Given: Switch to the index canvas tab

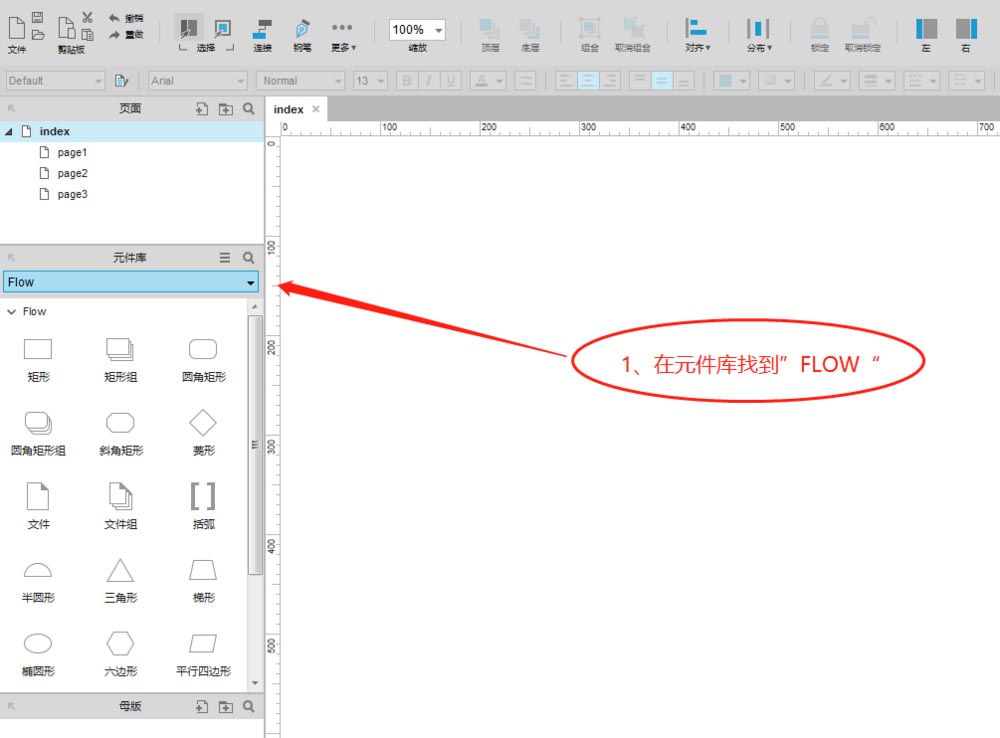Looking at the screenshot, I should coord(288,109).
